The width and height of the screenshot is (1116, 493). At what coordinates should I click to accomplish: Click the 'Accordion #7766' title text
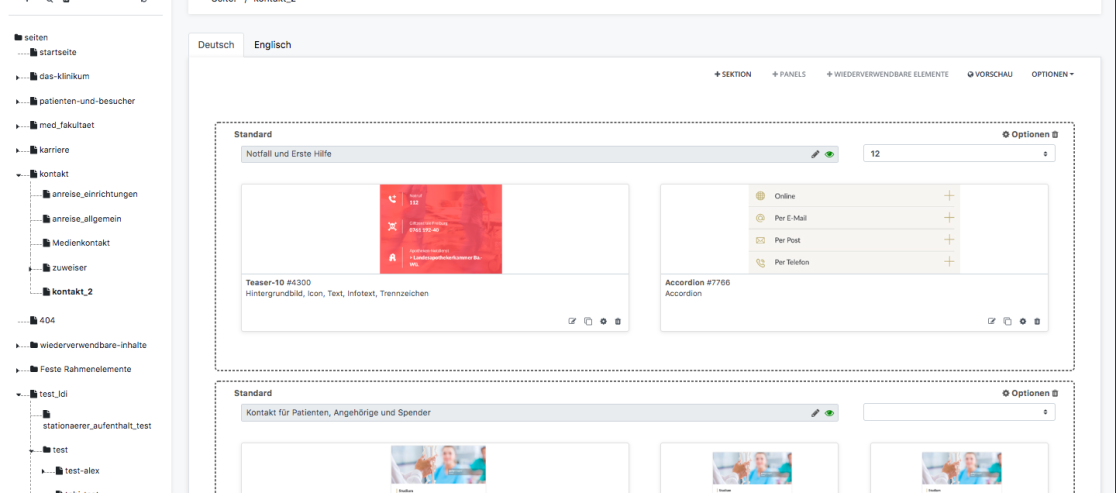697,282
